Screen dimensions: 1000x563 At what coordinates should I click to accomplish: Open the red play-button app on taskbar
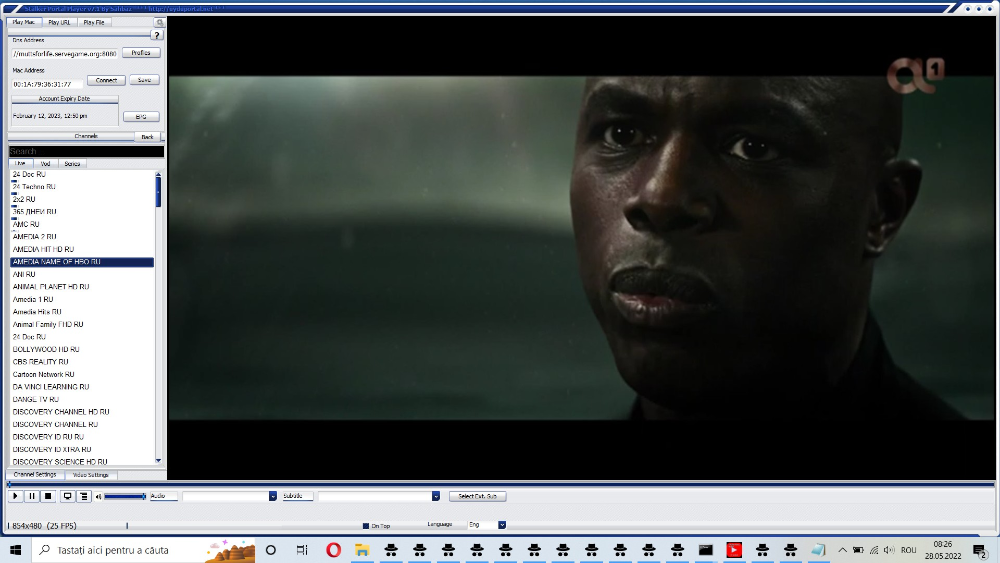point(734,550)
